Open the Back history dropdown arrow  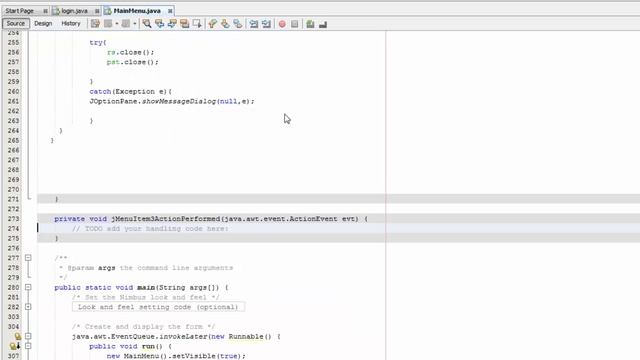point(117,24)
